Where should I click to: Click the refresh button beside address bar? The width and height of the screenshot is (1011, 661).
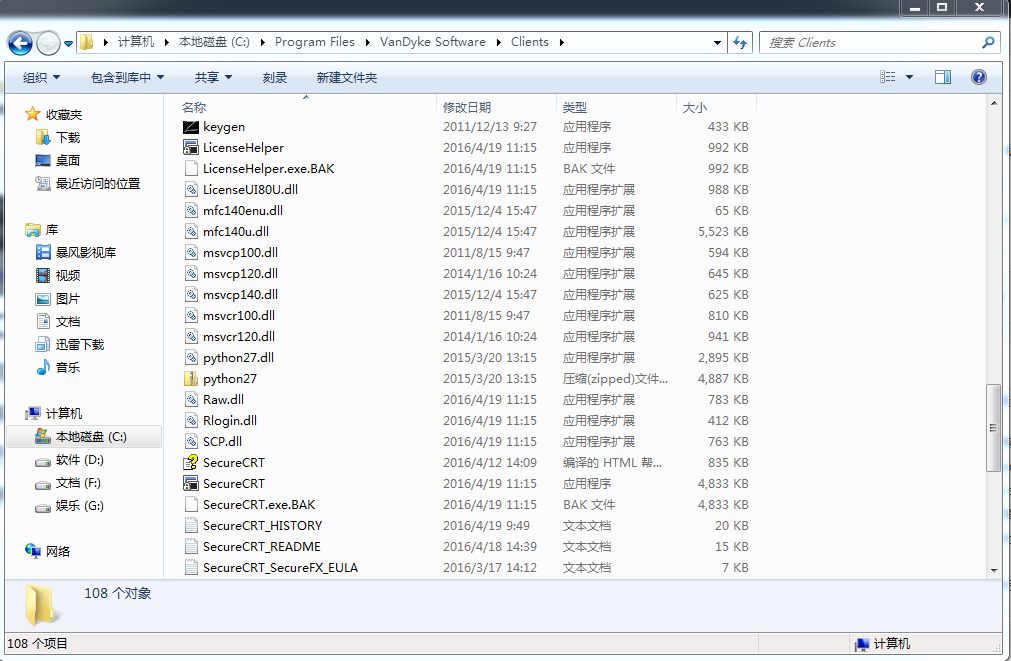click(740, 43)
